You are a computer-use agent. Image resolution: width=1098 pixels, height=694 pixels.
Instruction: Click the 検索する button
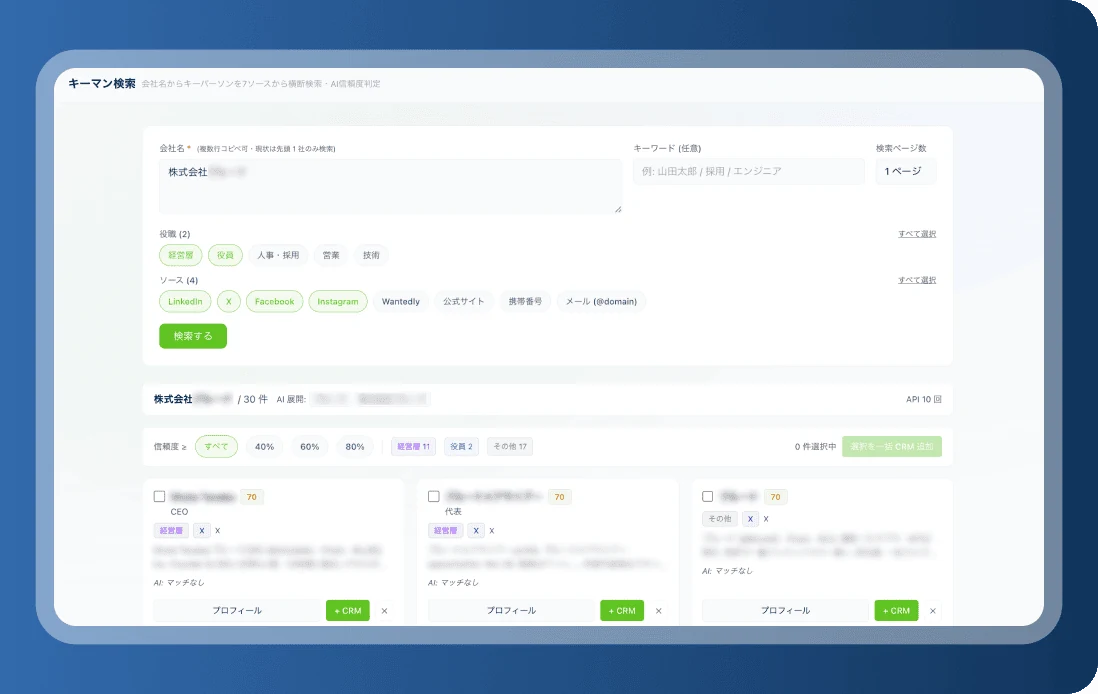[193, 336]
